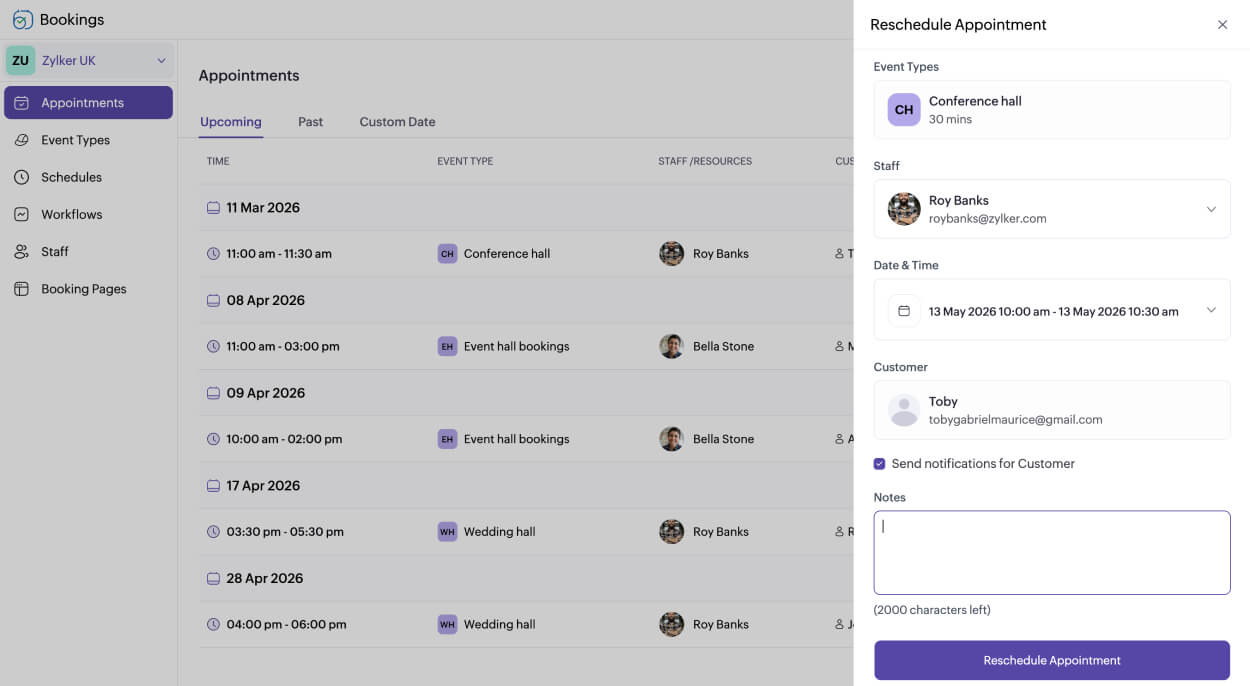
Task: Expand the Date & Time picker
Action: coord(1211,310)
